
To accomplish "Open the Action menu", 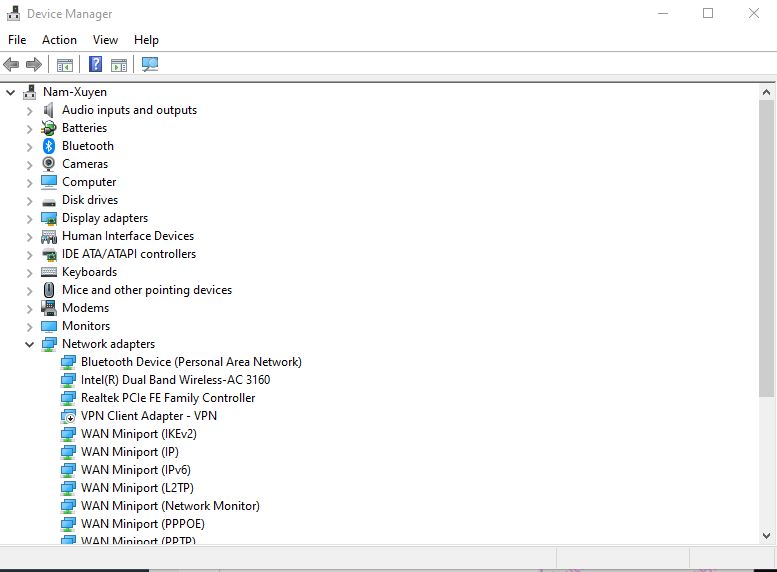I will (x=59, y=40).
